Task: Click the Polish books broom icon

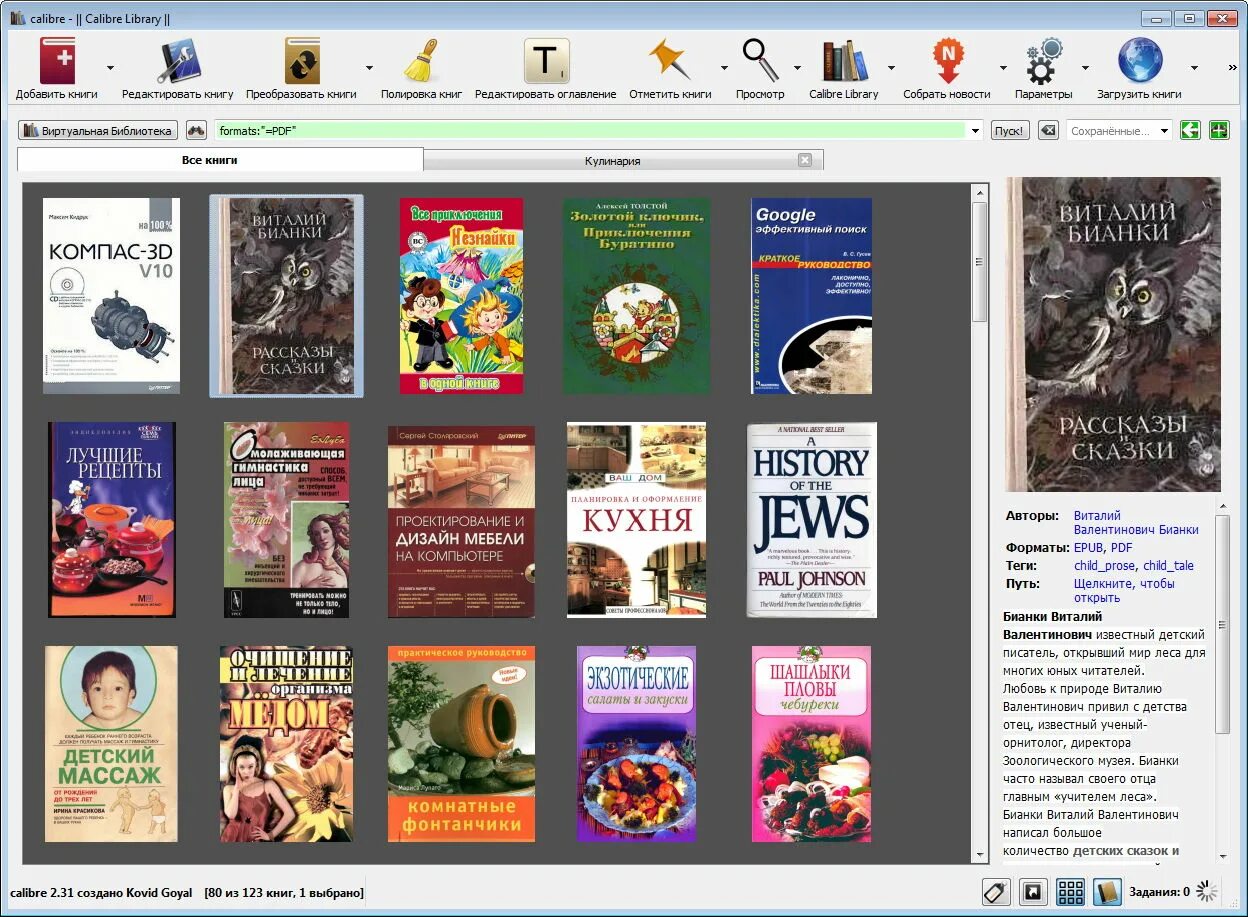Action: [x=421, y=62]
